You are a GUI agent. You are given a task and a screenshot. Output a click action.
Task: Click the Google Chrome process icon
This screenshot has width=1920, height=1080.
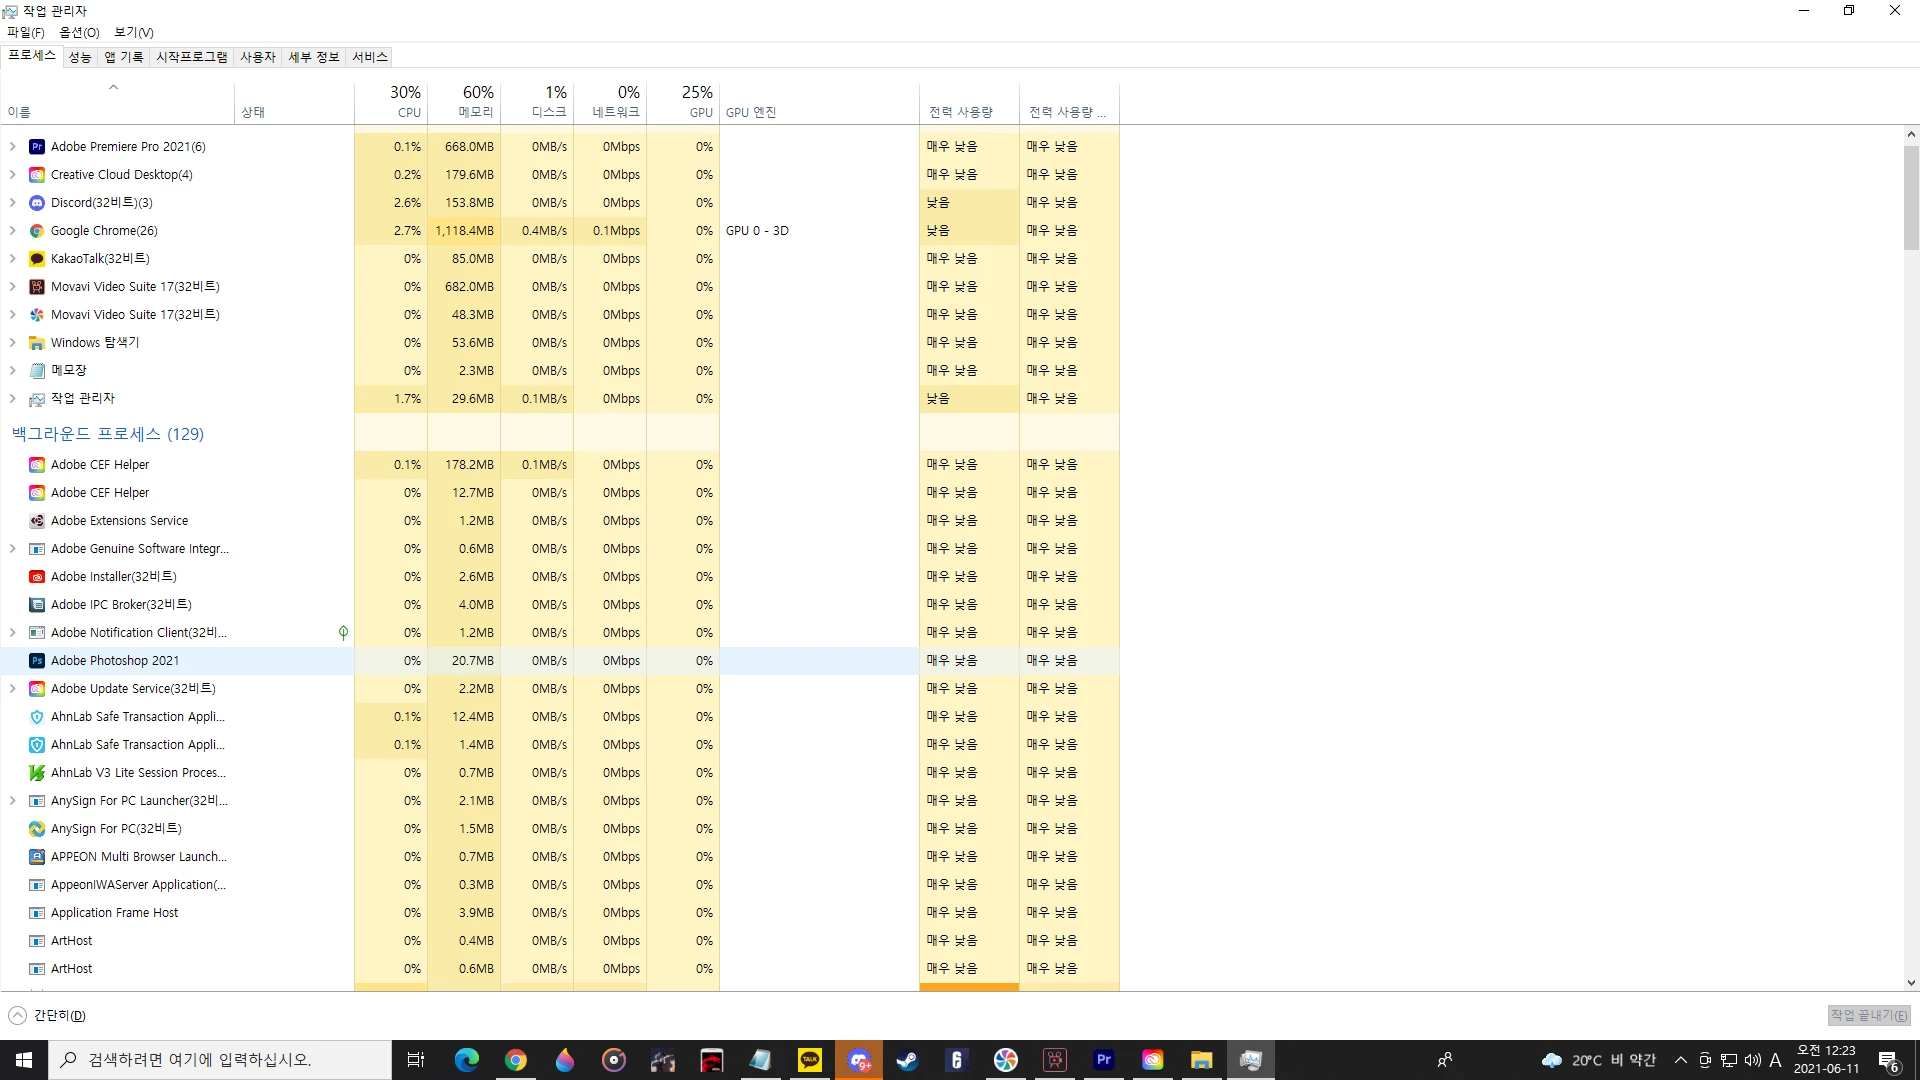(x=37, y=231)
